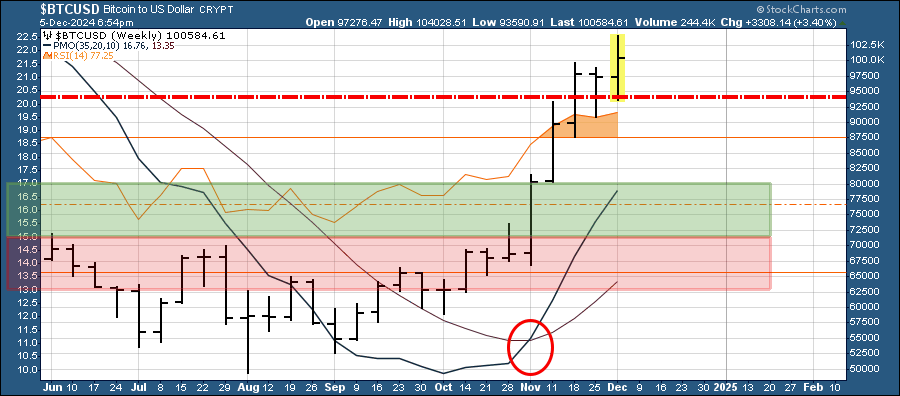
Task: Click the Jun date axis label
Action: pos(52,386)
